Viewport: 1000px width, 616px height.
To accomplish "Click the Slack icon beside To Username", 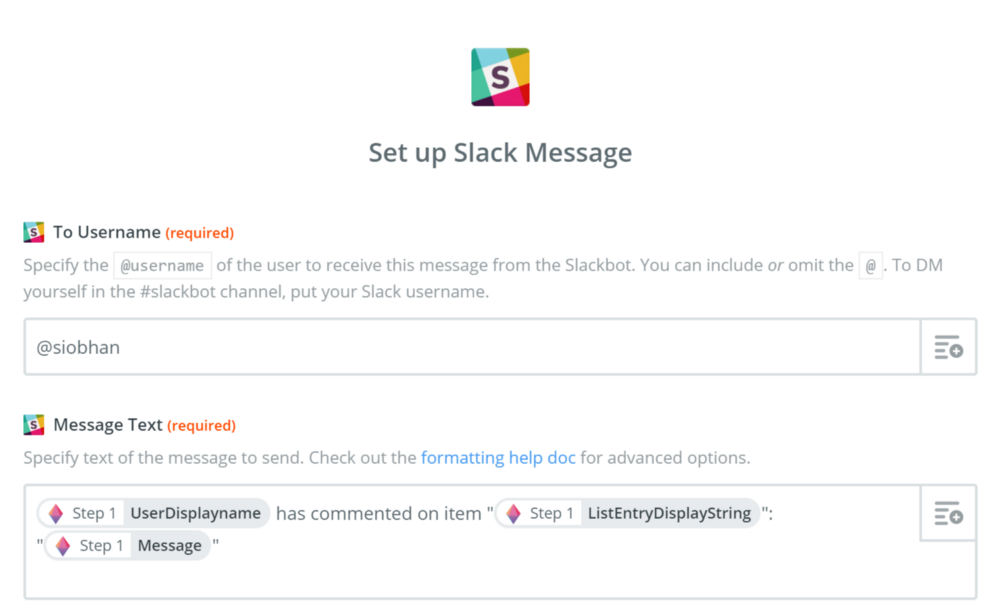I will (34, 232).
